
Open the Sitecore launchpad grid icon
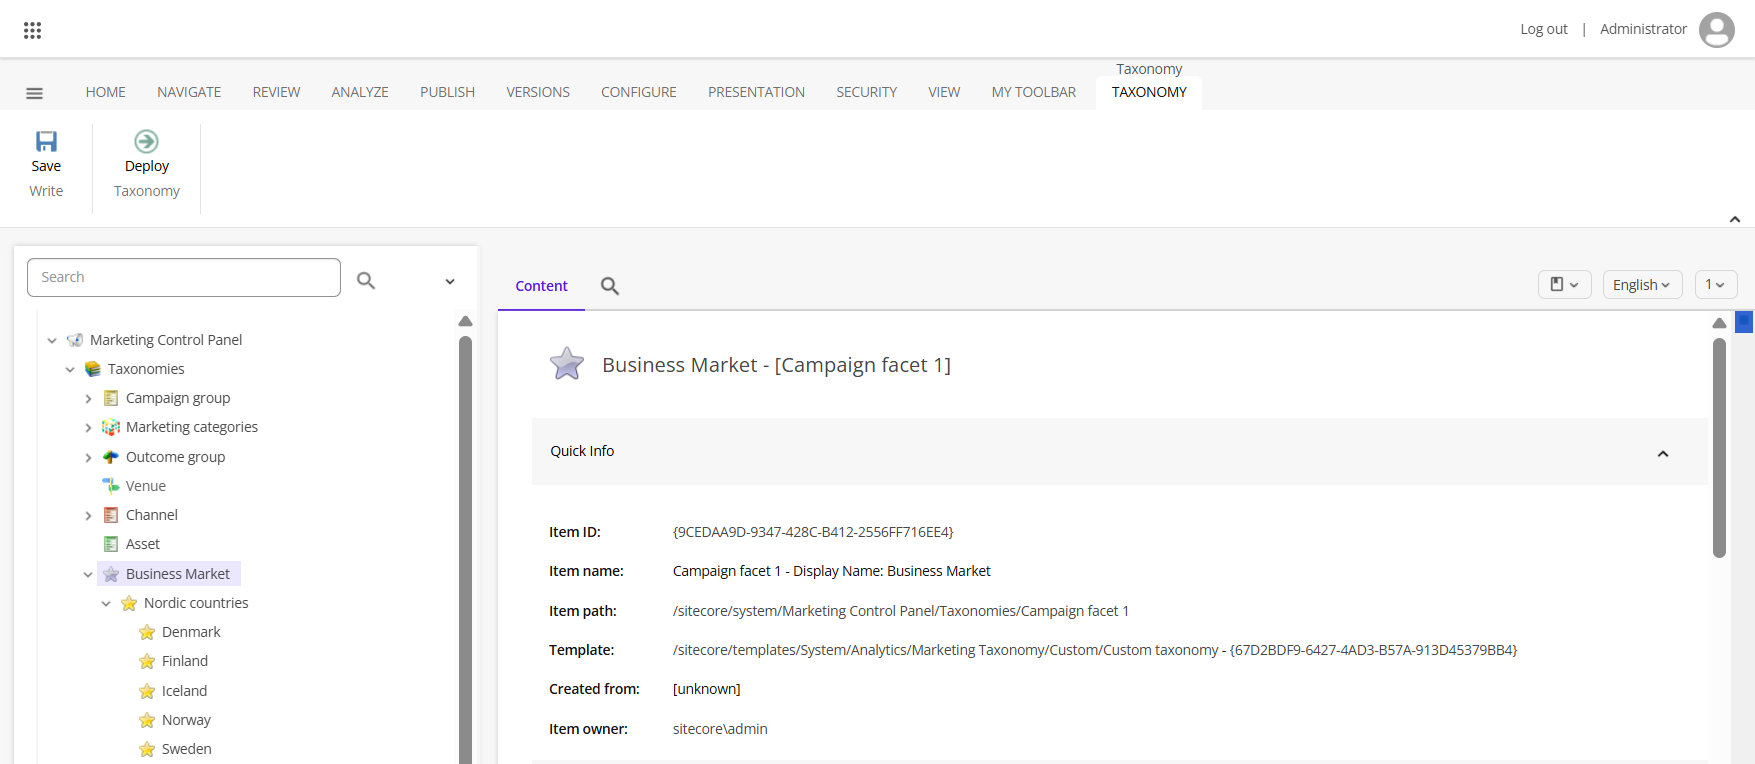[x=32, y=30]
